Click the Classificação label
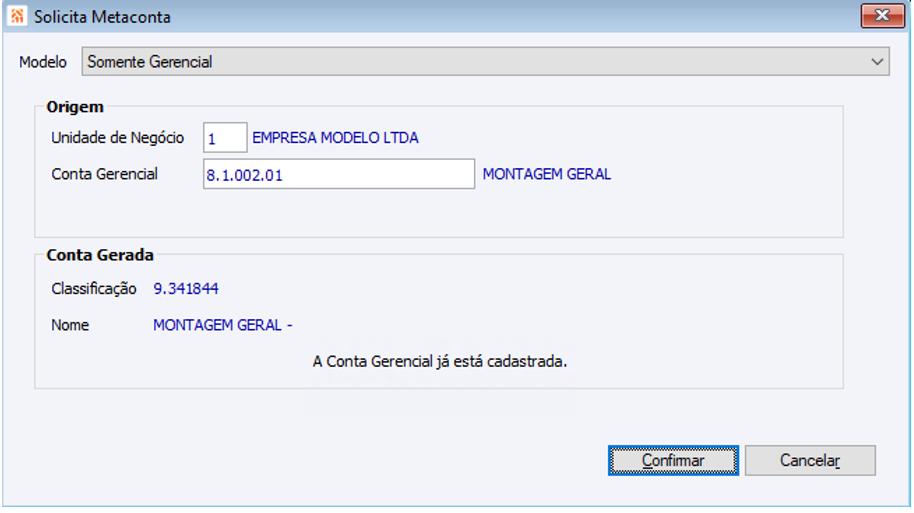Viewport: 914px width, 513px height. pos(94,289)
